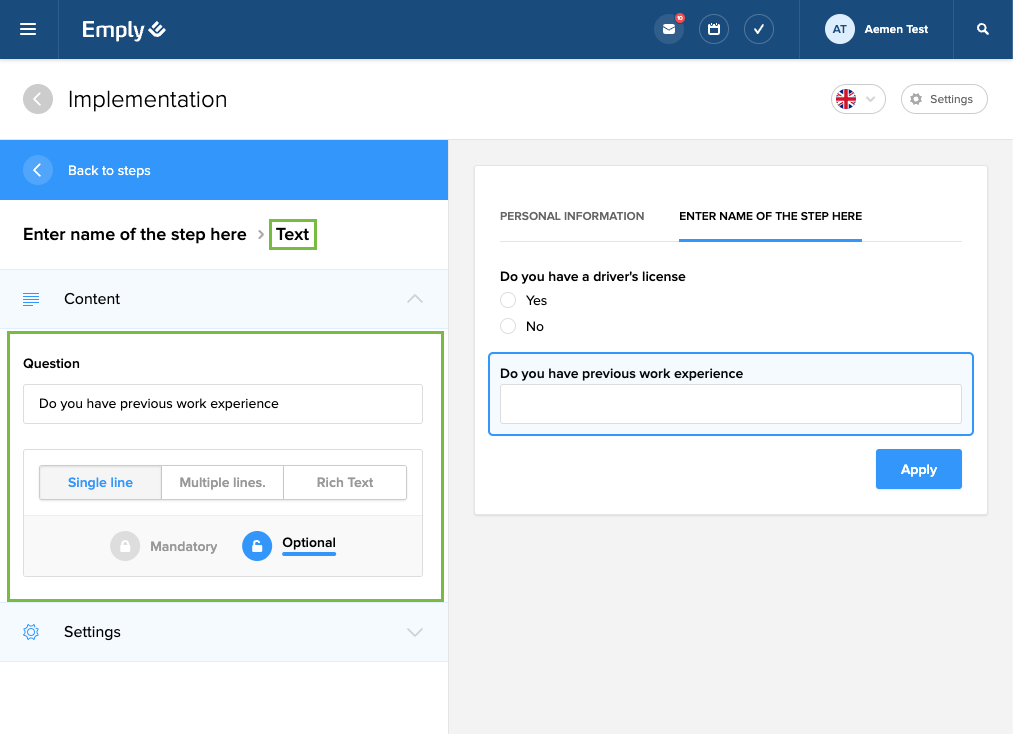The height and width of the screenshot is (734, 1013).
Task: Switch to the Personal Information tab
Action: pyautogui.click(x=572, y=216)
